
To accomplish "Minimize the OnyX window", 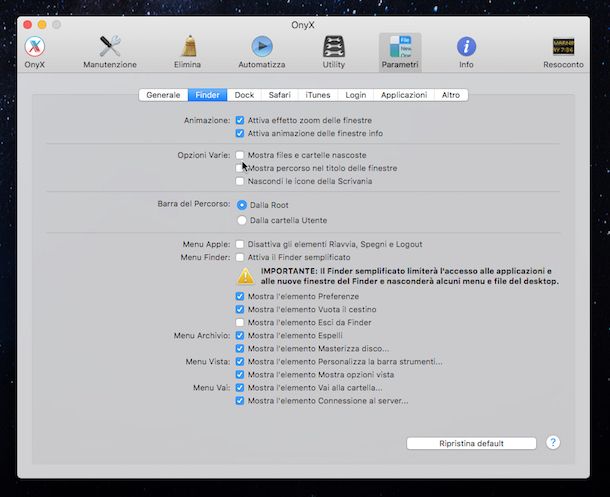I will (42, 25).
